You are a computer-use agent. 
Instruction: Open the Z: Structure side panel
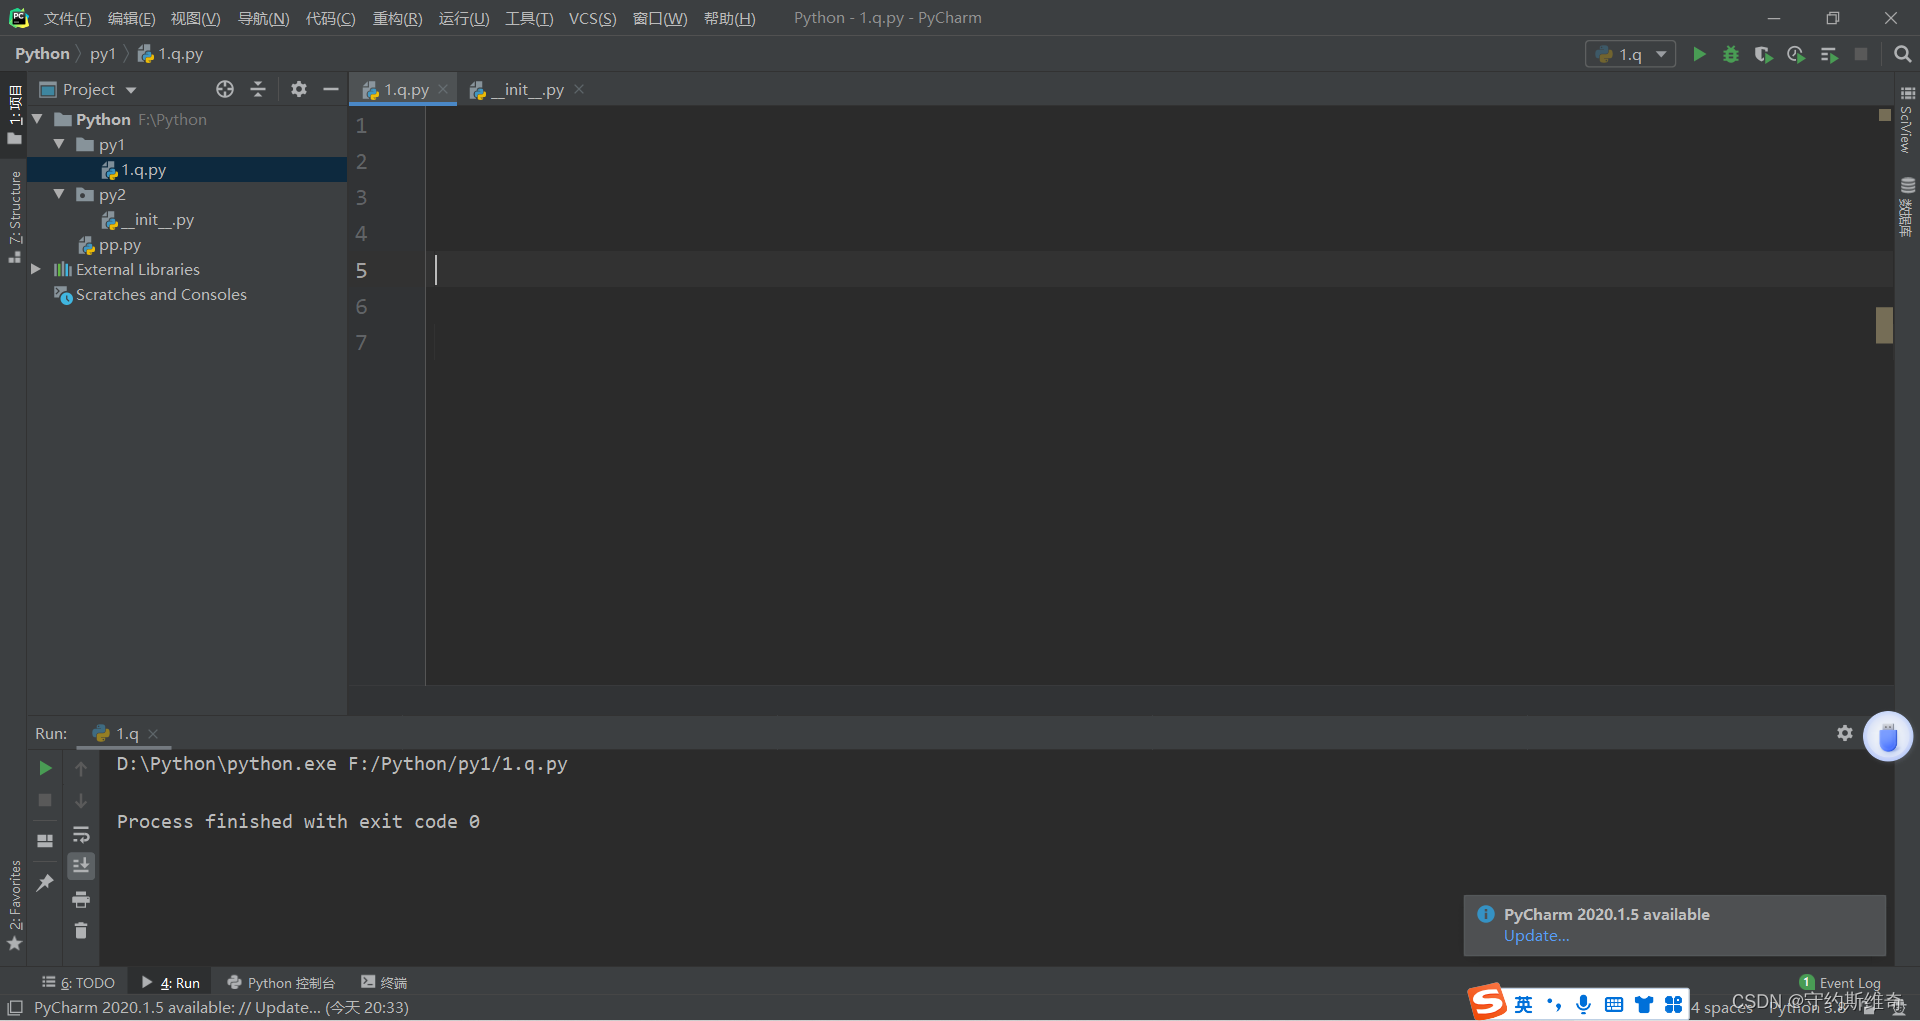point(14,215)
